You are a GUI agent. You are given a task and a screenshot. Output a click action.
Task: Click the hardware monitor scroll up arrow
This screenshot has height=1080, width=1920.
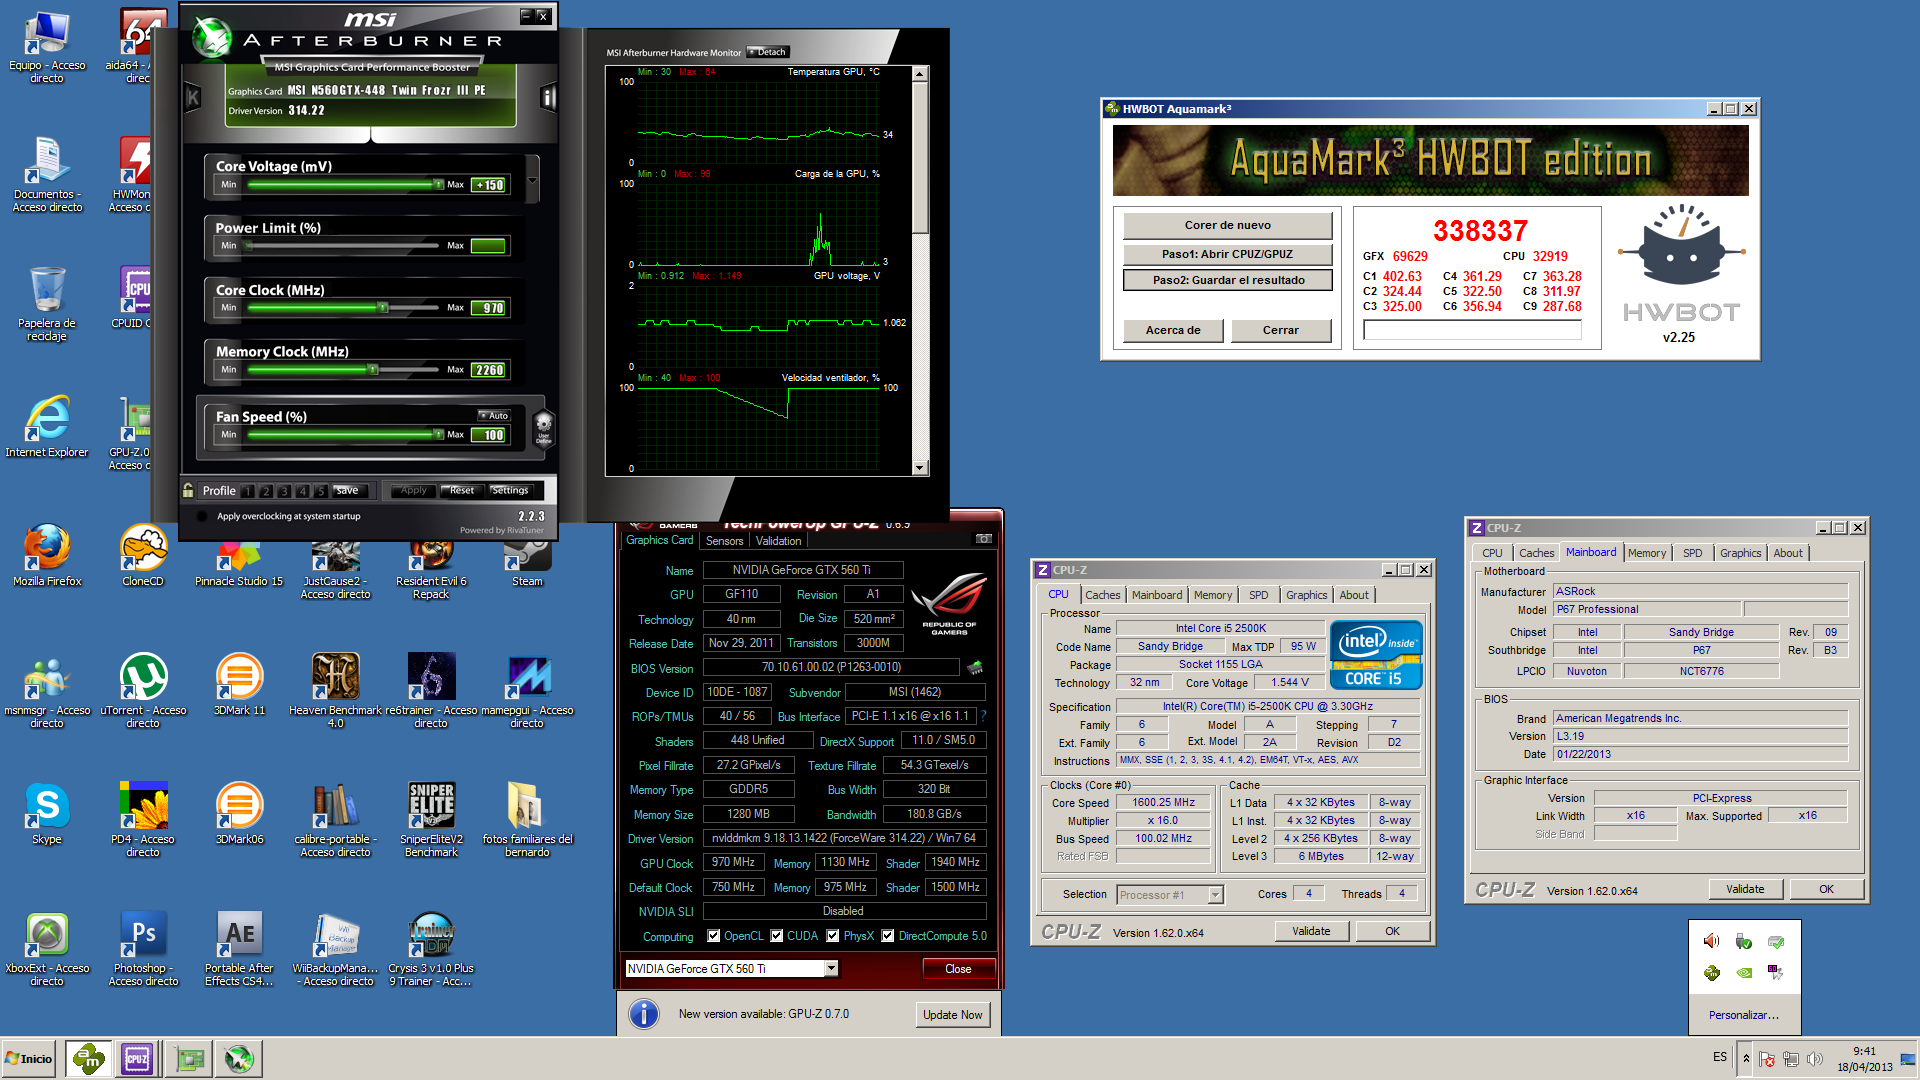point(919,74)
